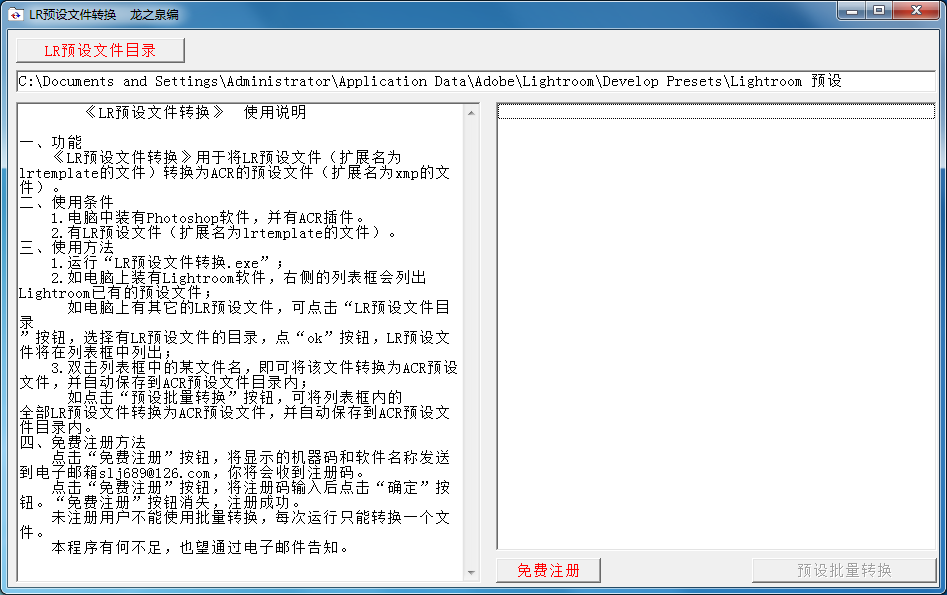Viewport: 947px width, 595px height.
Task: Click the heading 《LR预设文件转换》 使用说明
Action: (194, 112)
